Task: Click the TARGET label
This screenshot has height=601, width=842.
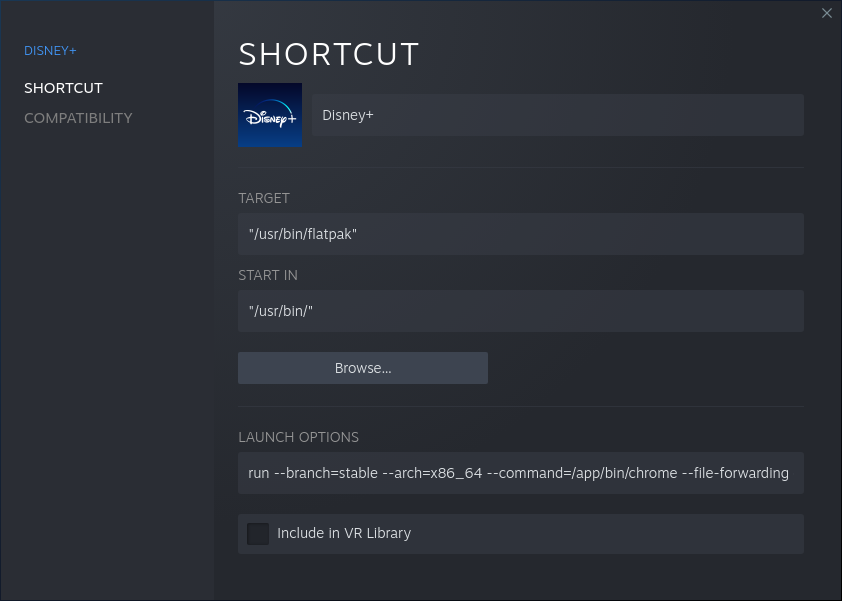Action: click(x=264, y=198)
